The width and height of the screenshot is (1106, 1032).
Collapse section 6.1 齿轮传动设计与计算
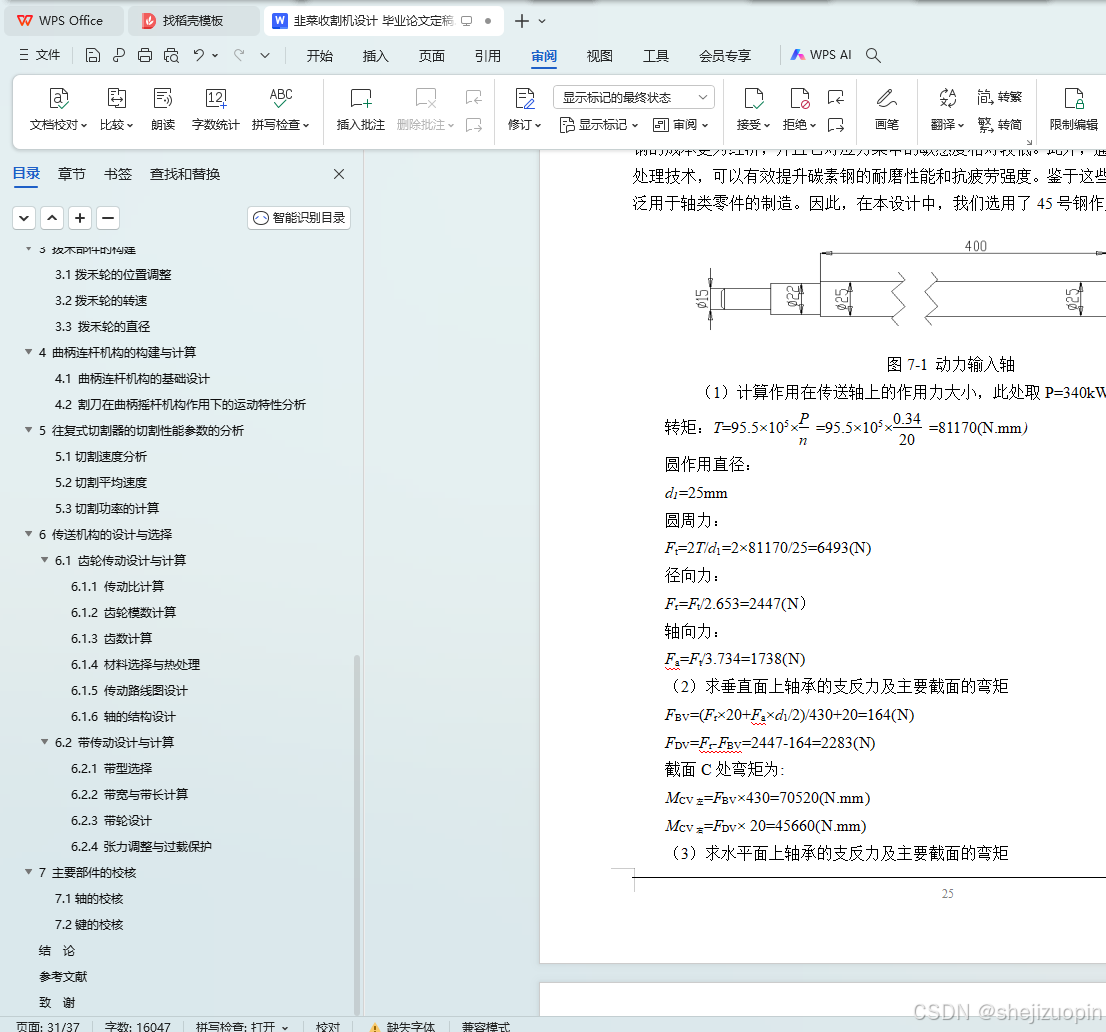pos(44,559)
